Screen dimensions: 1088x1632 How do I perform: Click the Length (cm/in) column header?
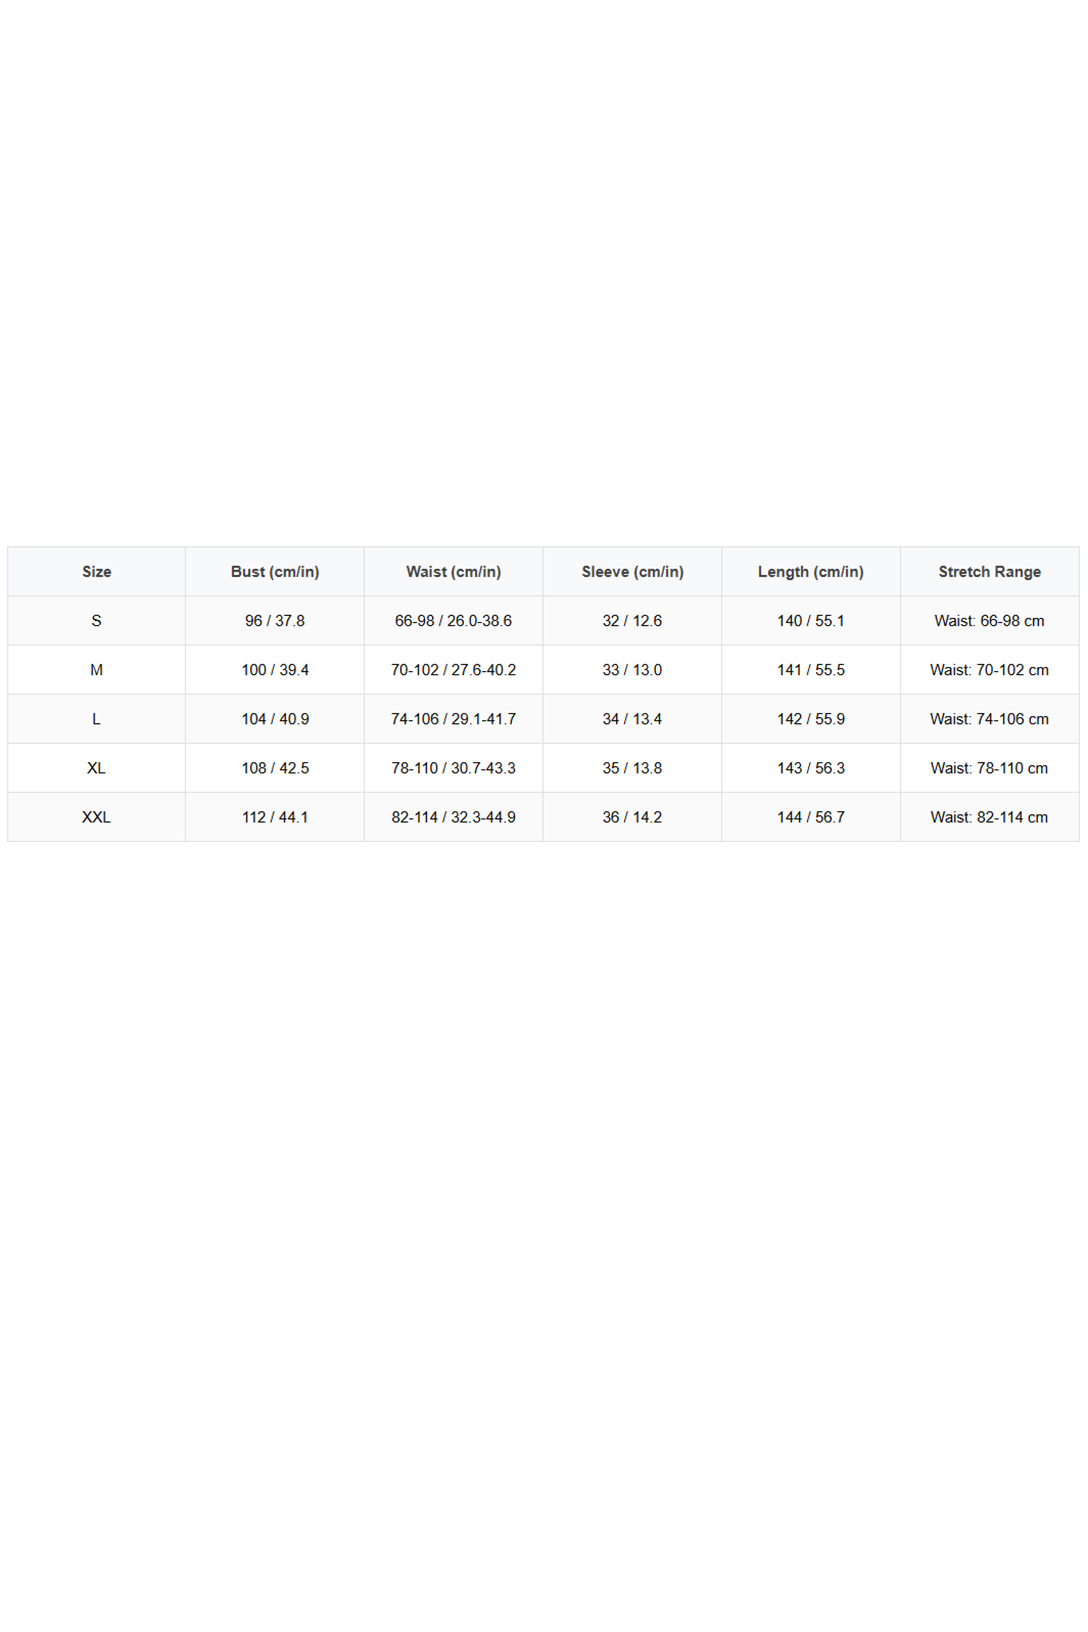pyautogui.click(x=811, y=571)
